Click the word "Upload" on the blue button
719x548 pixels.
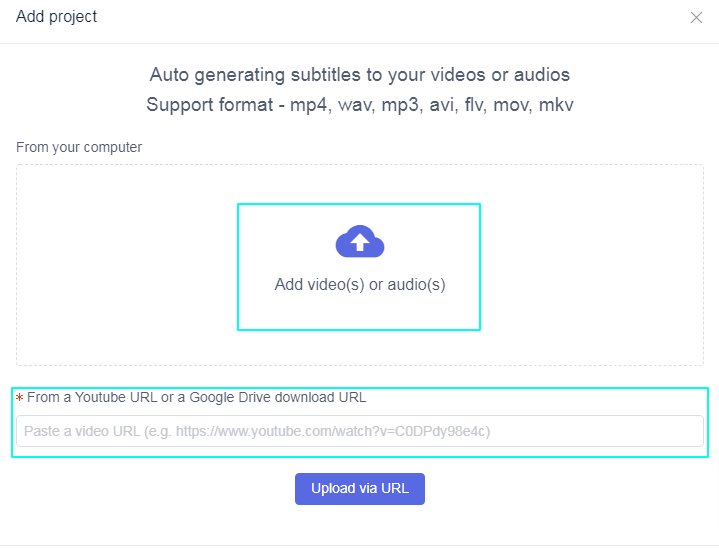click(x=332, y=489)
